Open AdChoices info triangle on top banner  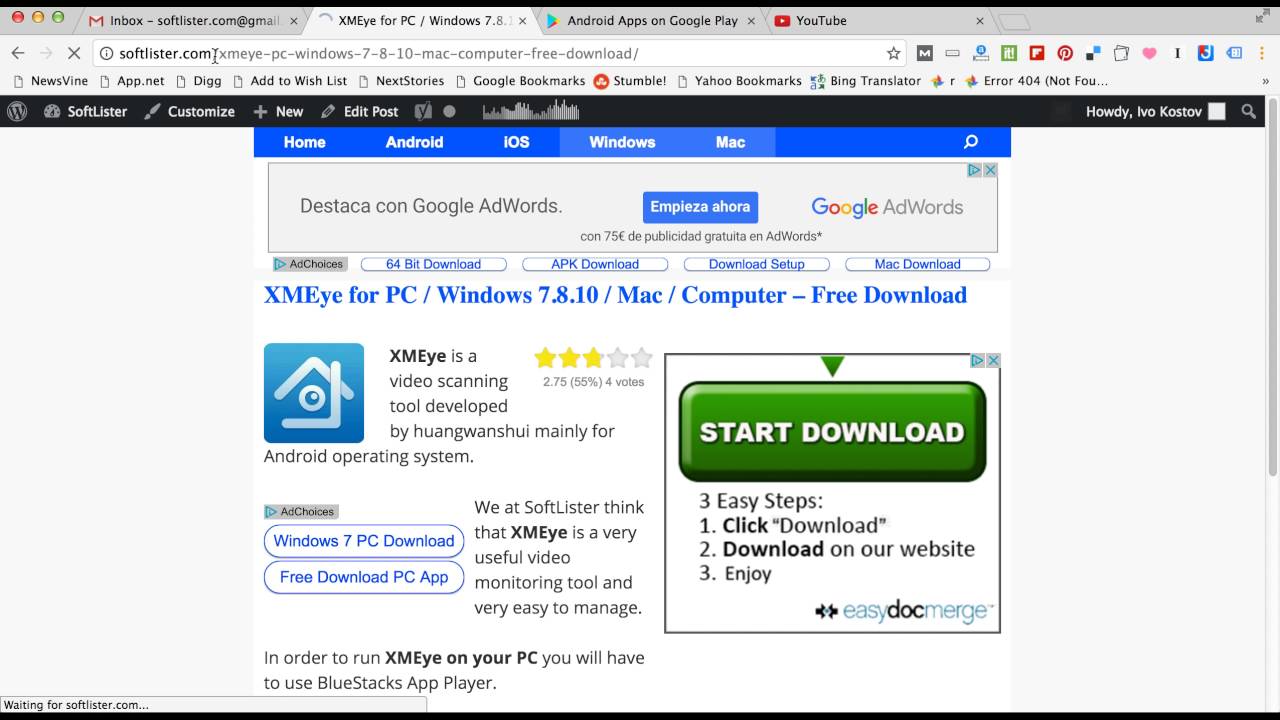[x=974, y=171]
